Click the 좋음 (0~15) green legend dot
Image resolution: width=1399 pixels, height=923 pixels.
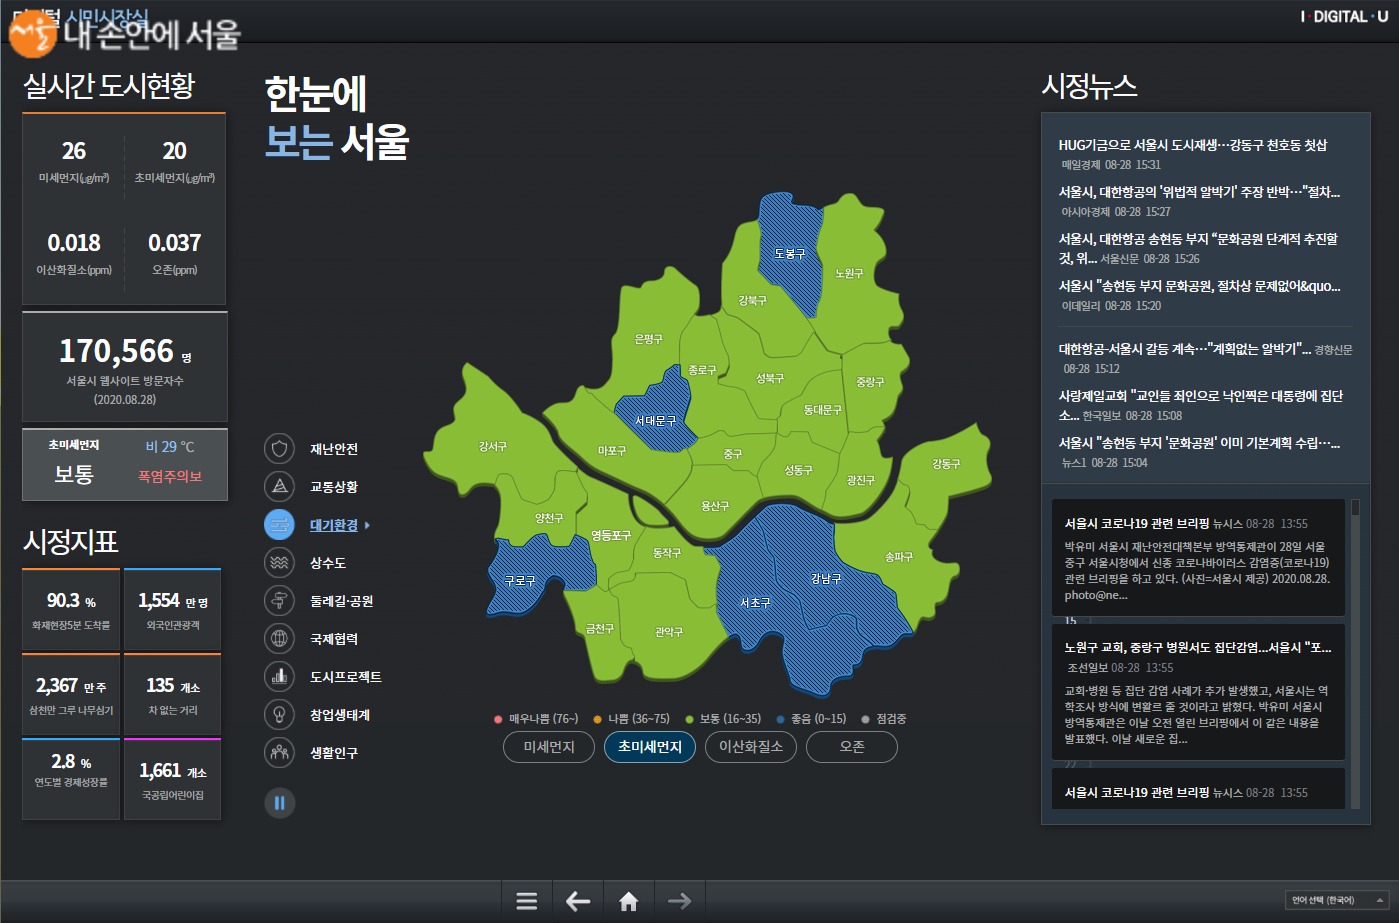pos(779,719)
